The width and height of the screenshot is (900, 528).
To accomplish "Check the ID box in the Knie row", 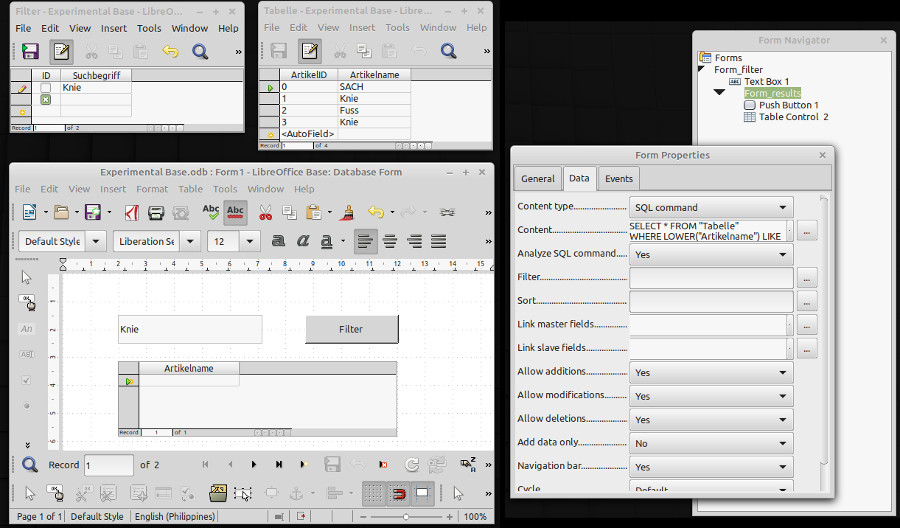I will 45,88.
